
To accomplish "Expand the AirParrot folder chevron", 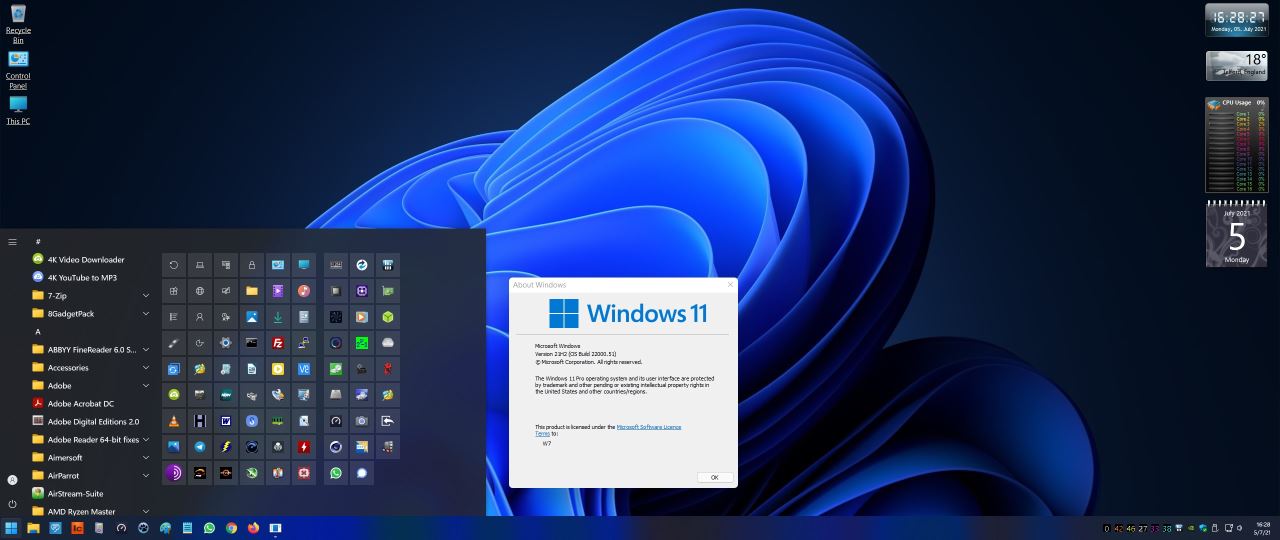I will point(146,475).
